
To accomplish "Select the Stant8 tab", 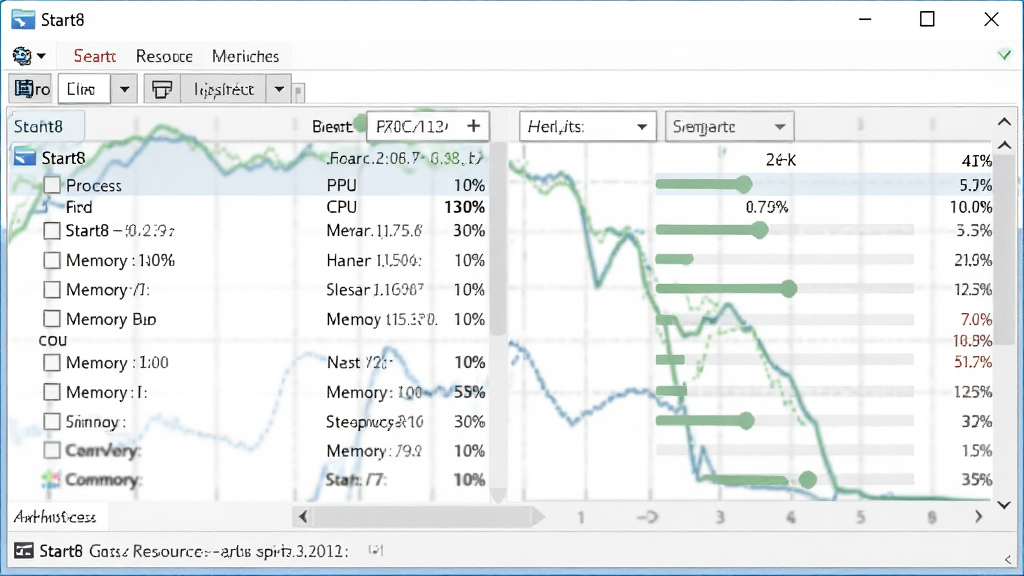I will coord(46,126).
